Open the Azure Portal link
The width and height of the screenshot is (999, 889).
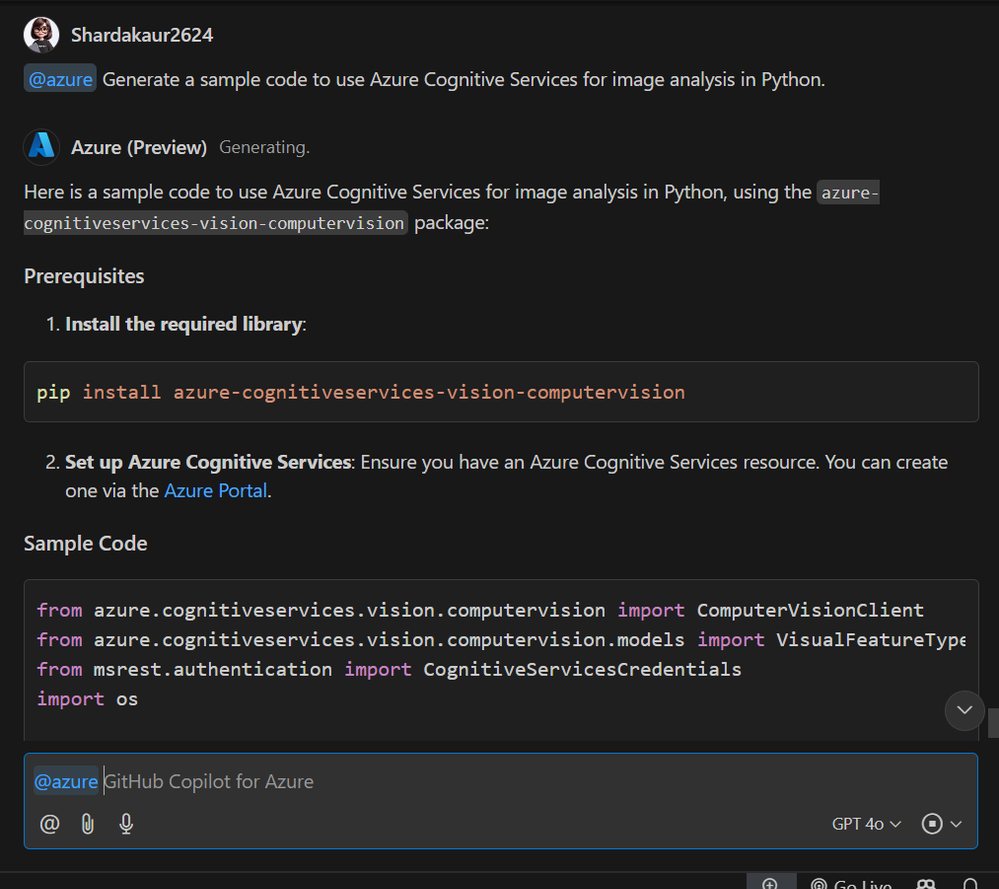(215, 490)
